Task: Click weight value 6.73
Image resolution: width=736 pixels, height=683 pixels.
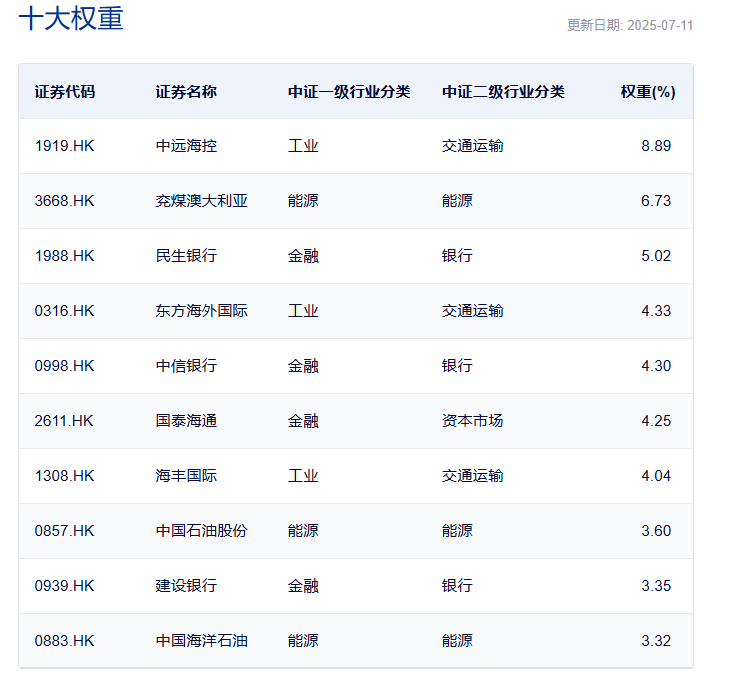Action: coord(656,201)
